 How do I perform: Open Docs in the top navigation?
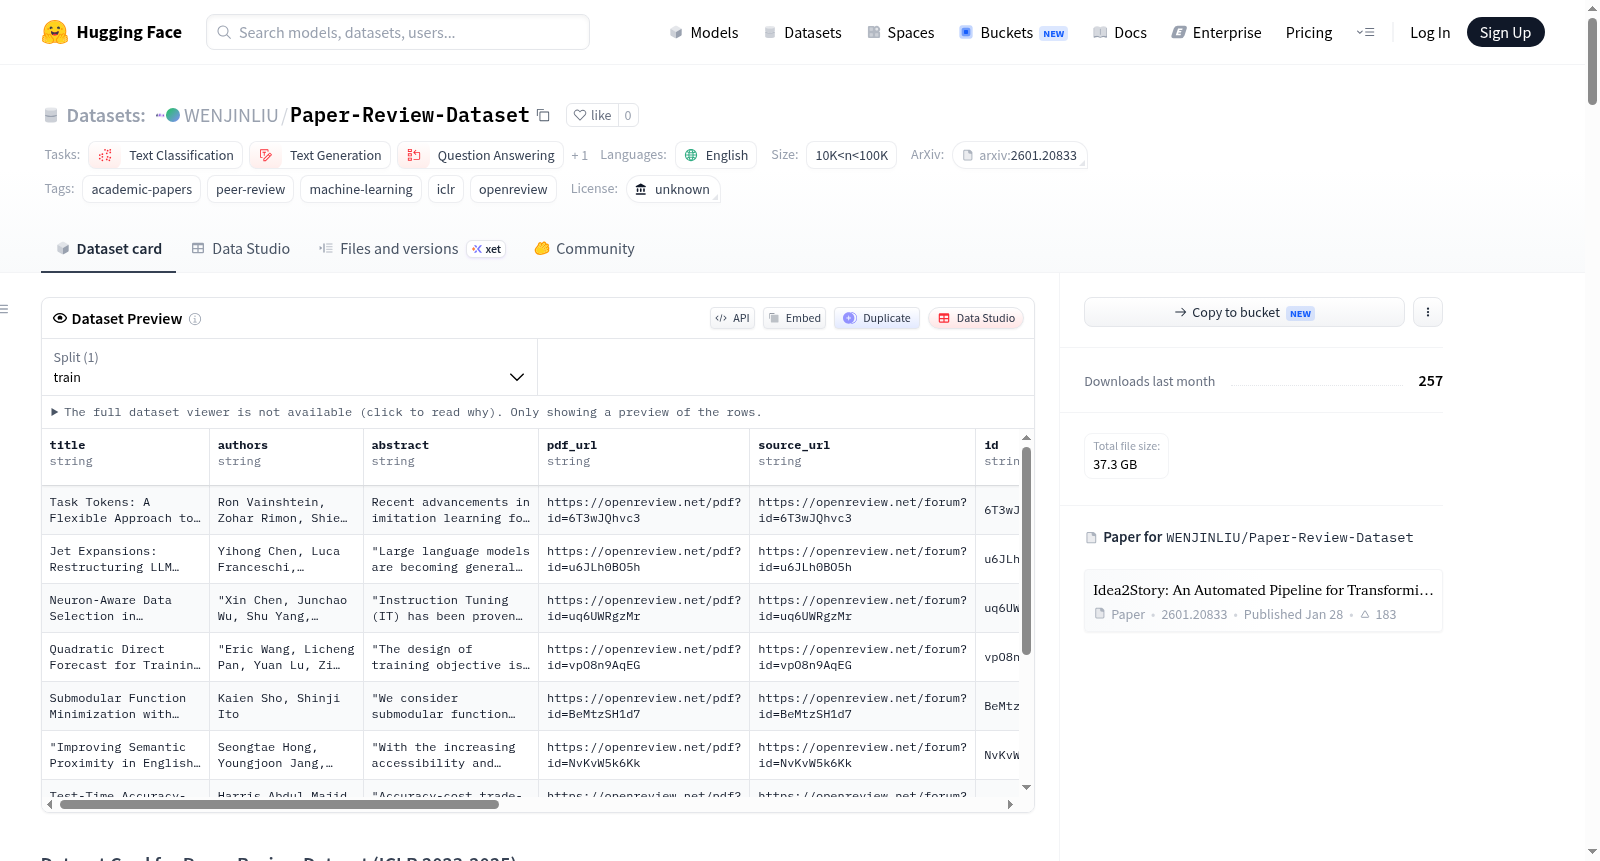point(1119,32)
